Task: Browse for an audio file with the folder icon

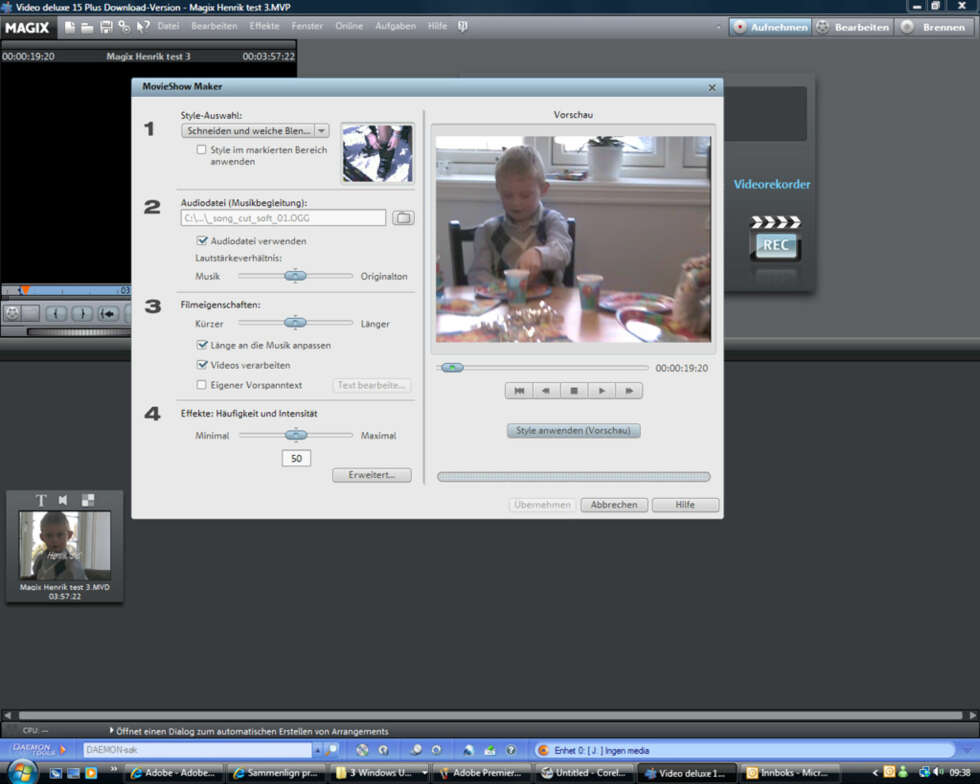Action: coord(403,218)
